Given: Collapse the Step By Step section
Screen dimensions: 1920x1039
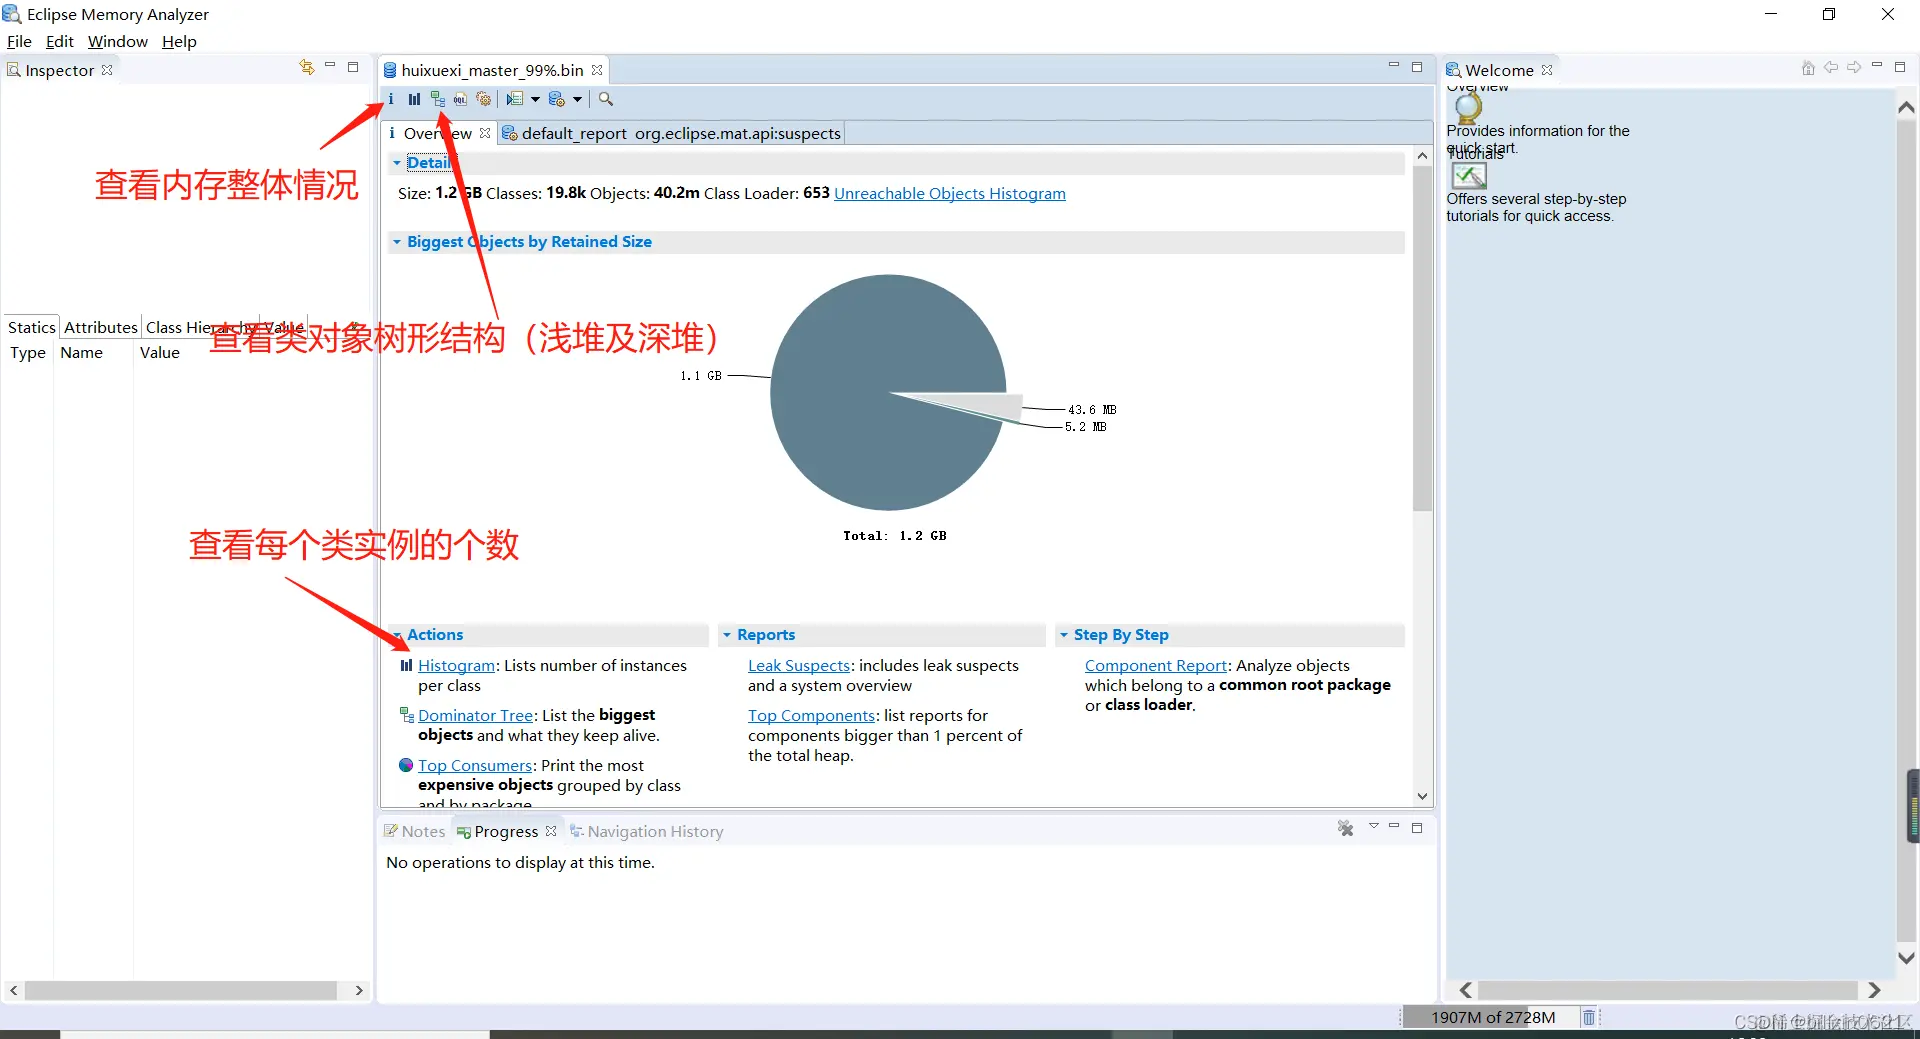Looking at the screenshot, I should [1064, 635].
